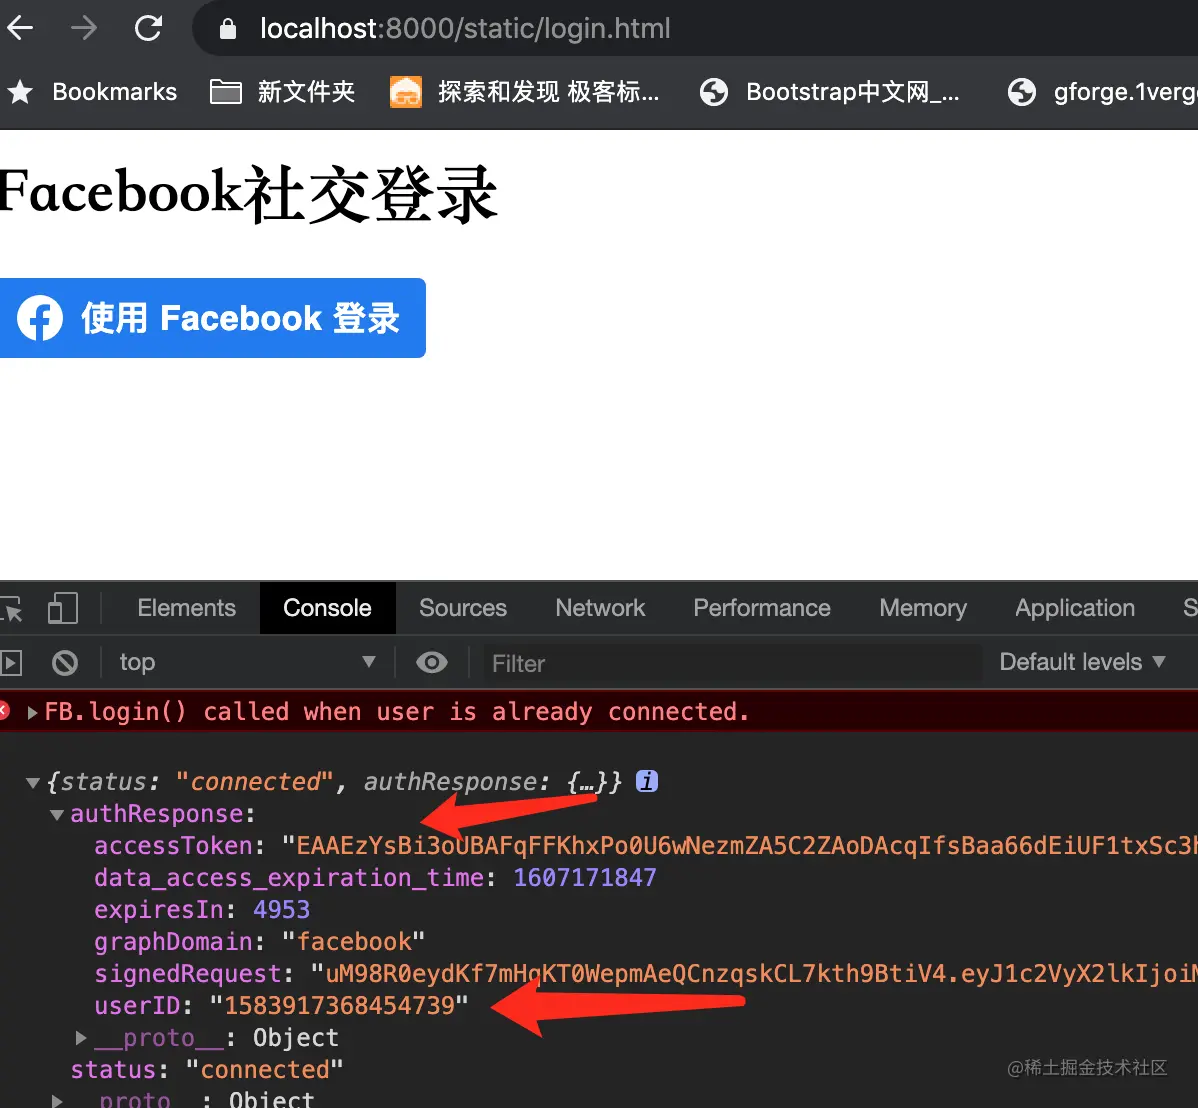The width and height of the screenshot is (1198, 1108).
Task: Show the console sidebar
Action: click(x=11, y=663)
